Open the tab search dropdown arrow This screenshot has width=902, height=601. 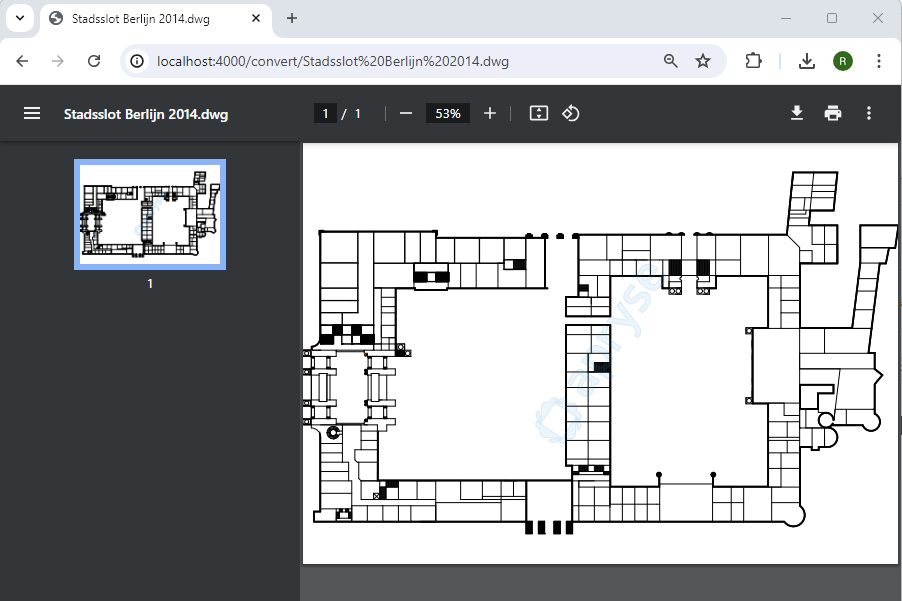coord(20,18)
